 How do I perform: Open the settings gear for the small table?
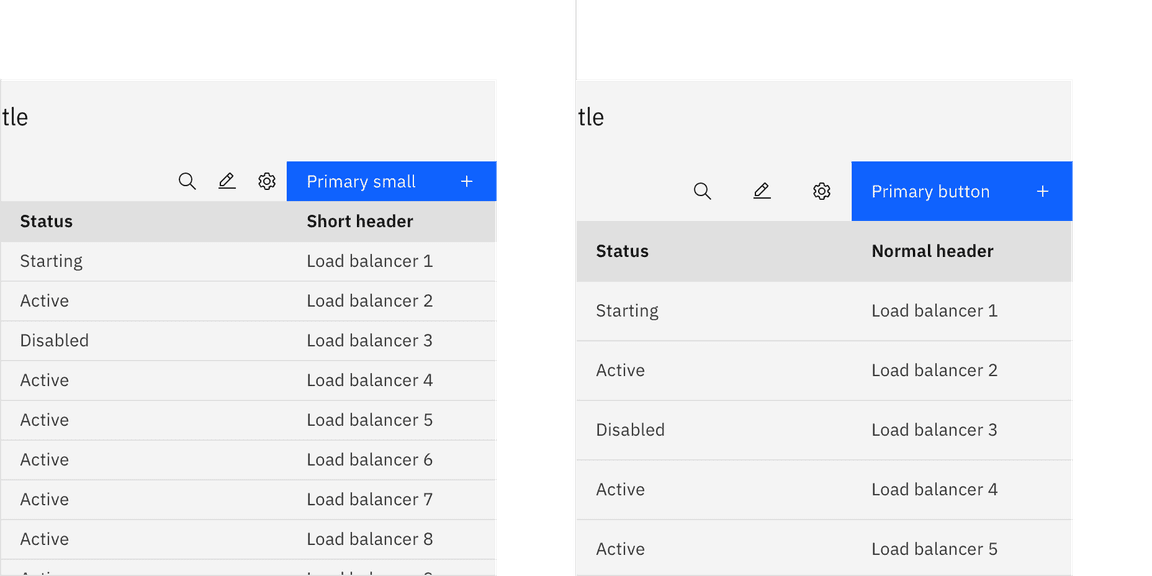click(x=266, y=181)
